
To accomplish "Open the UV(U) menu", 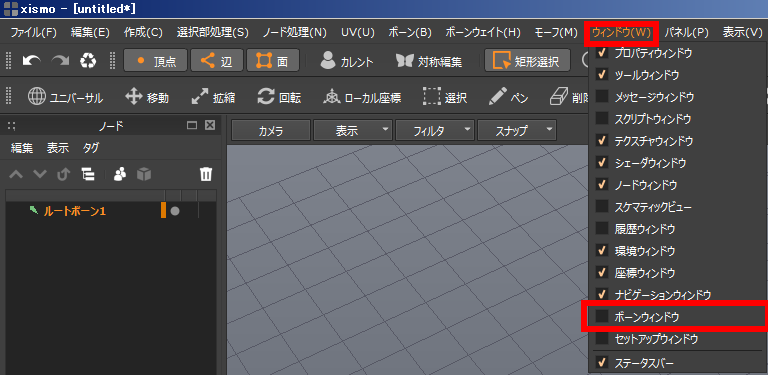I will tap(358, 33).
